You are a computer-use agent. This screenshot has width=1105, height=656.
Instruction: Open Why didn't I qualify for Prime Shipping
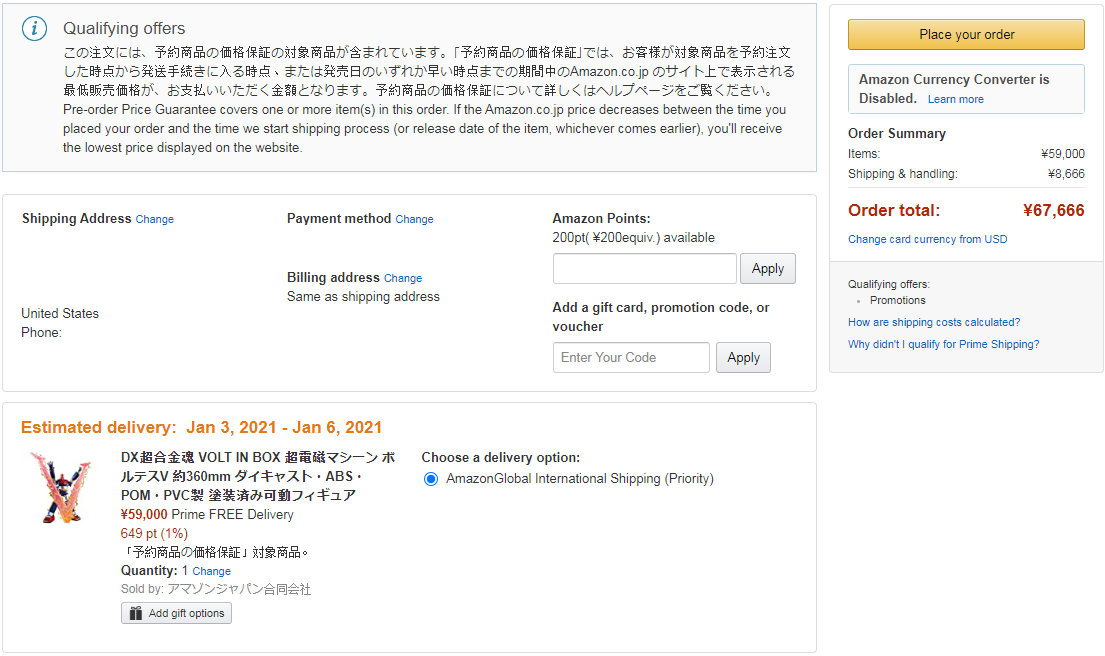943,345
